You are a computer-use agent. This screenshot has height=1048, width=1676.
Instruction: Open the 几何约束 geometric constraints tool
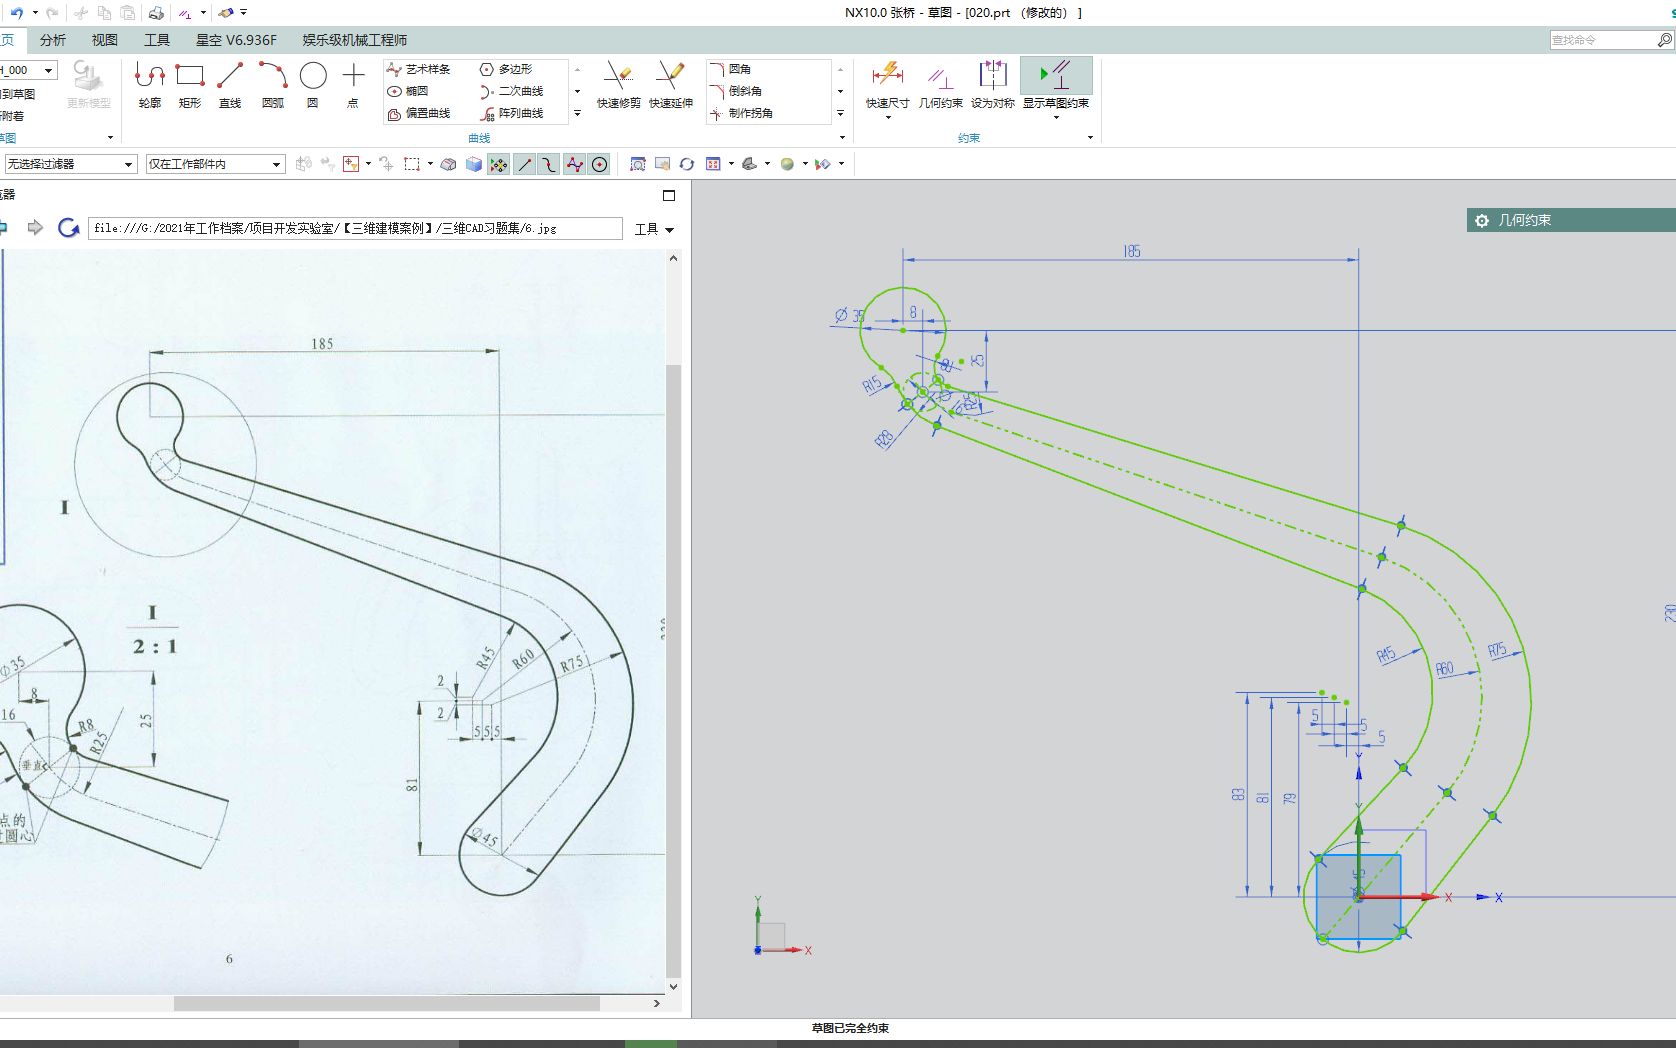[x=939, y=85]
